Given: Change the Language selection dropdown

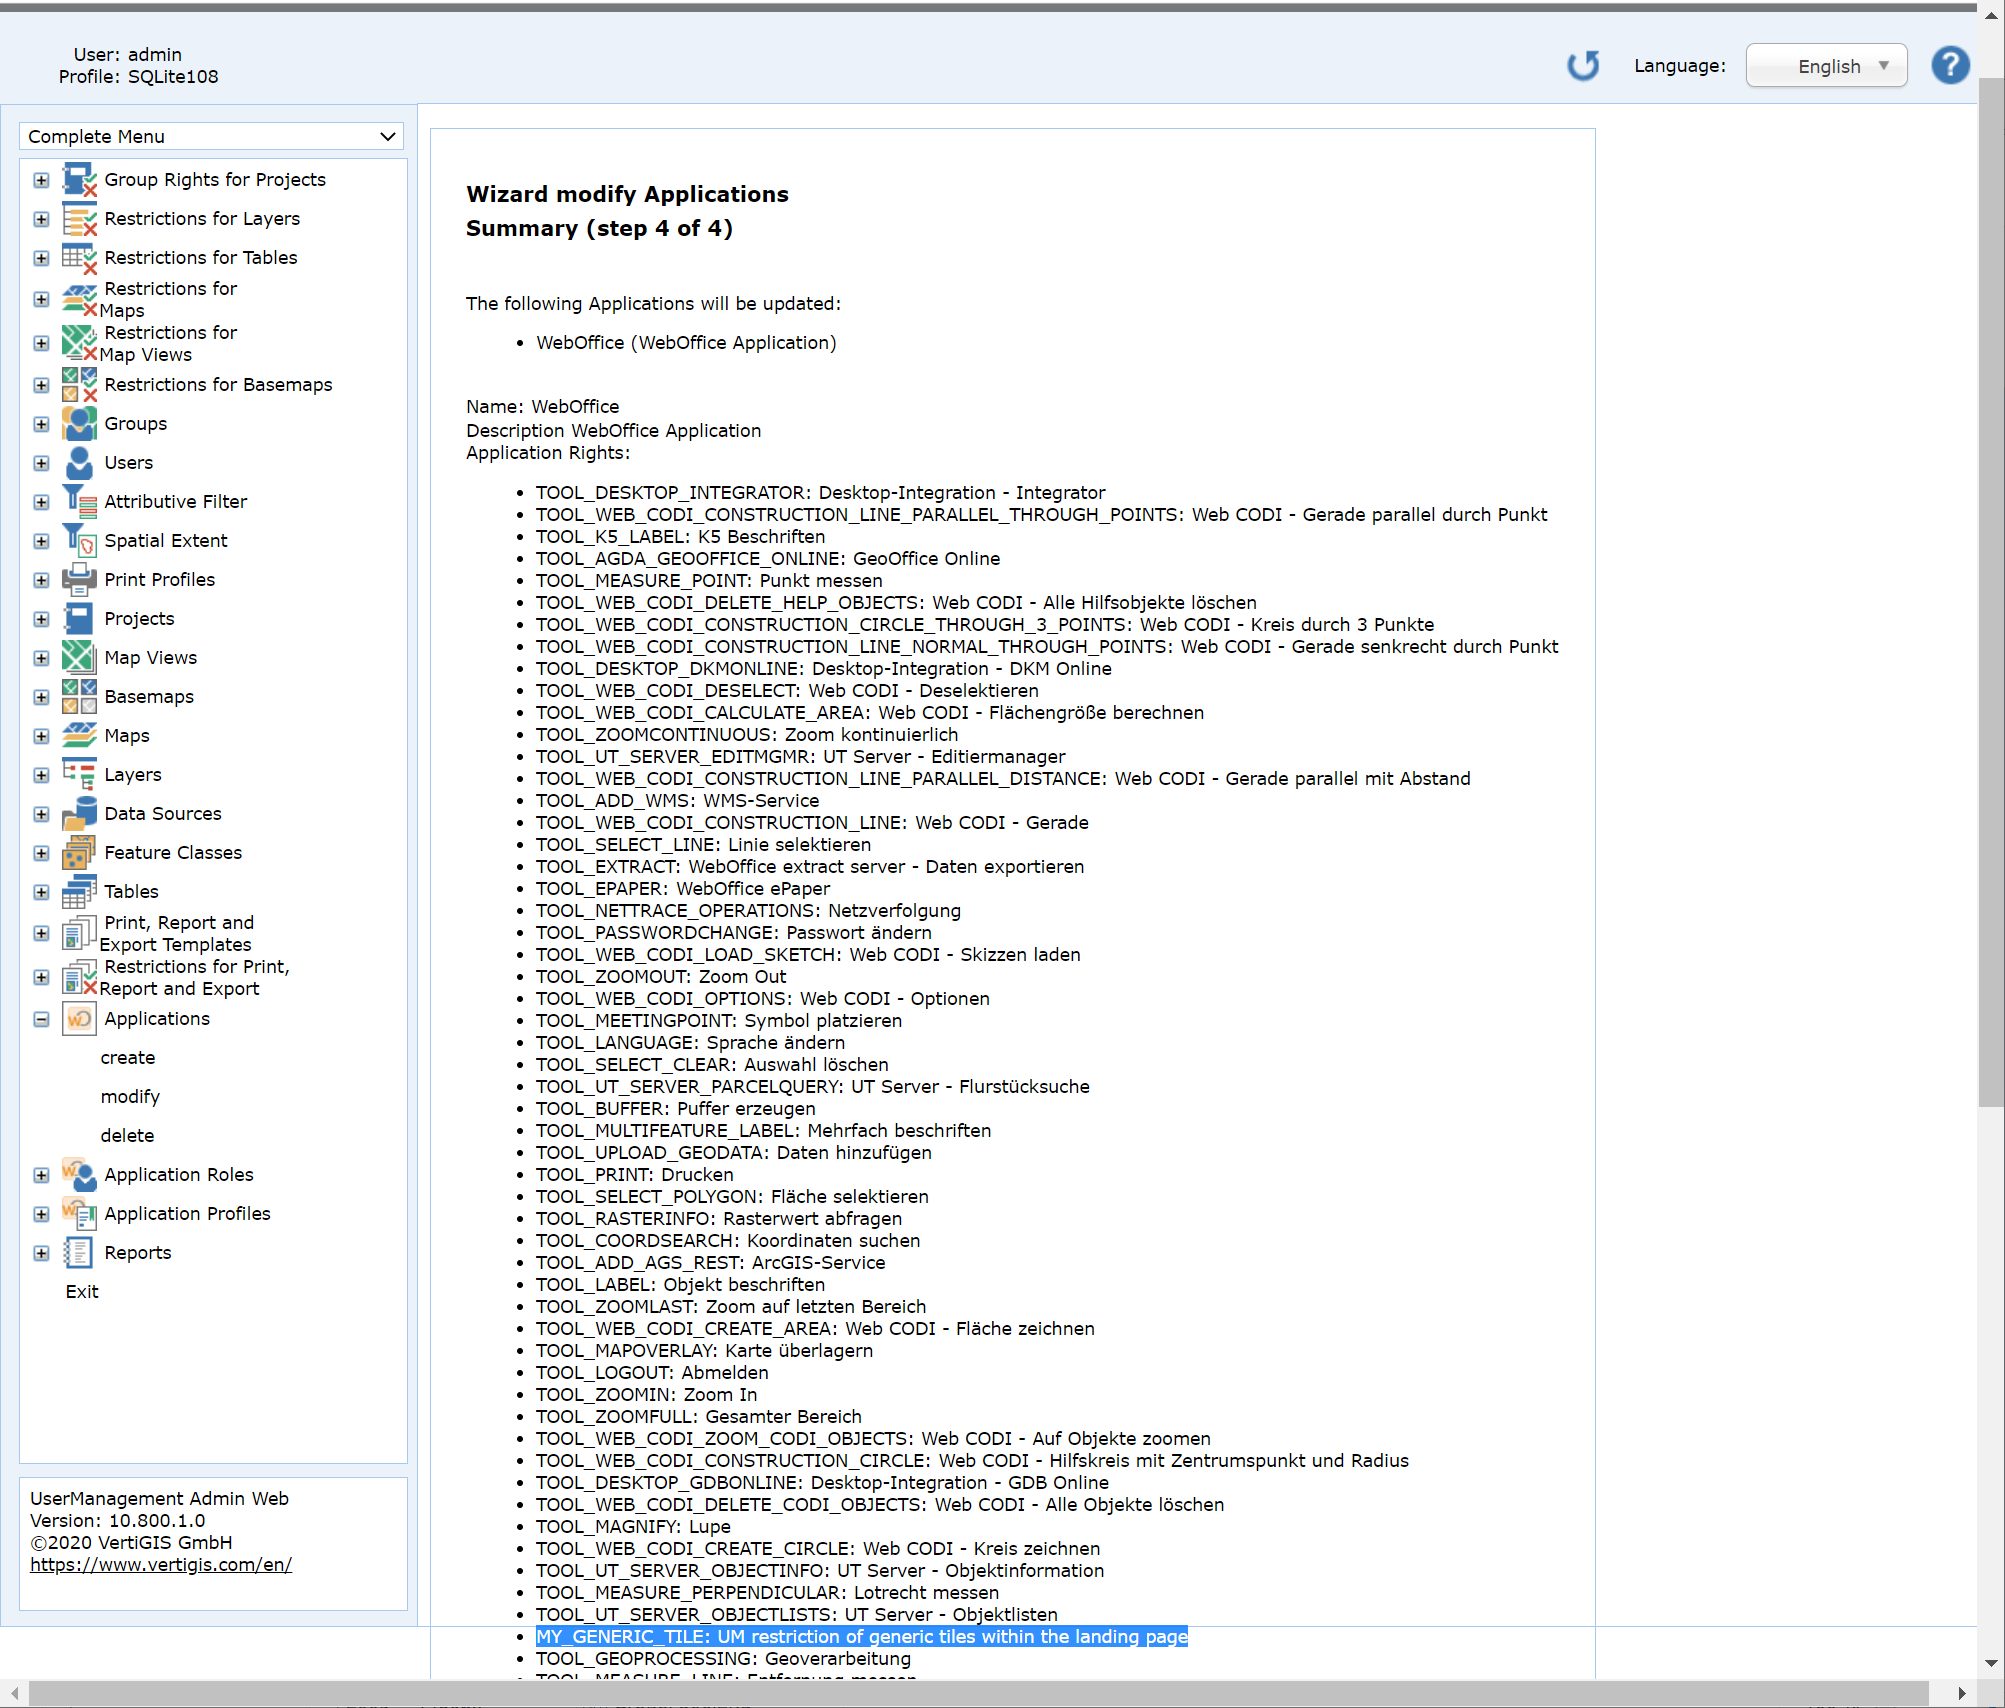Looking at the screenshot, I should click(x=1826, y=65).
